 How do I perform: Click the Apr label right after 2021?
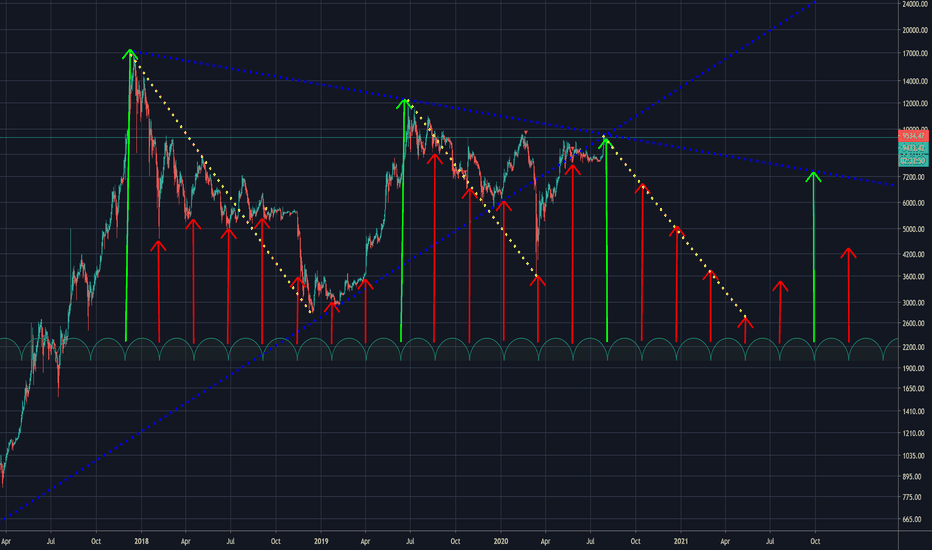[725, 542]
